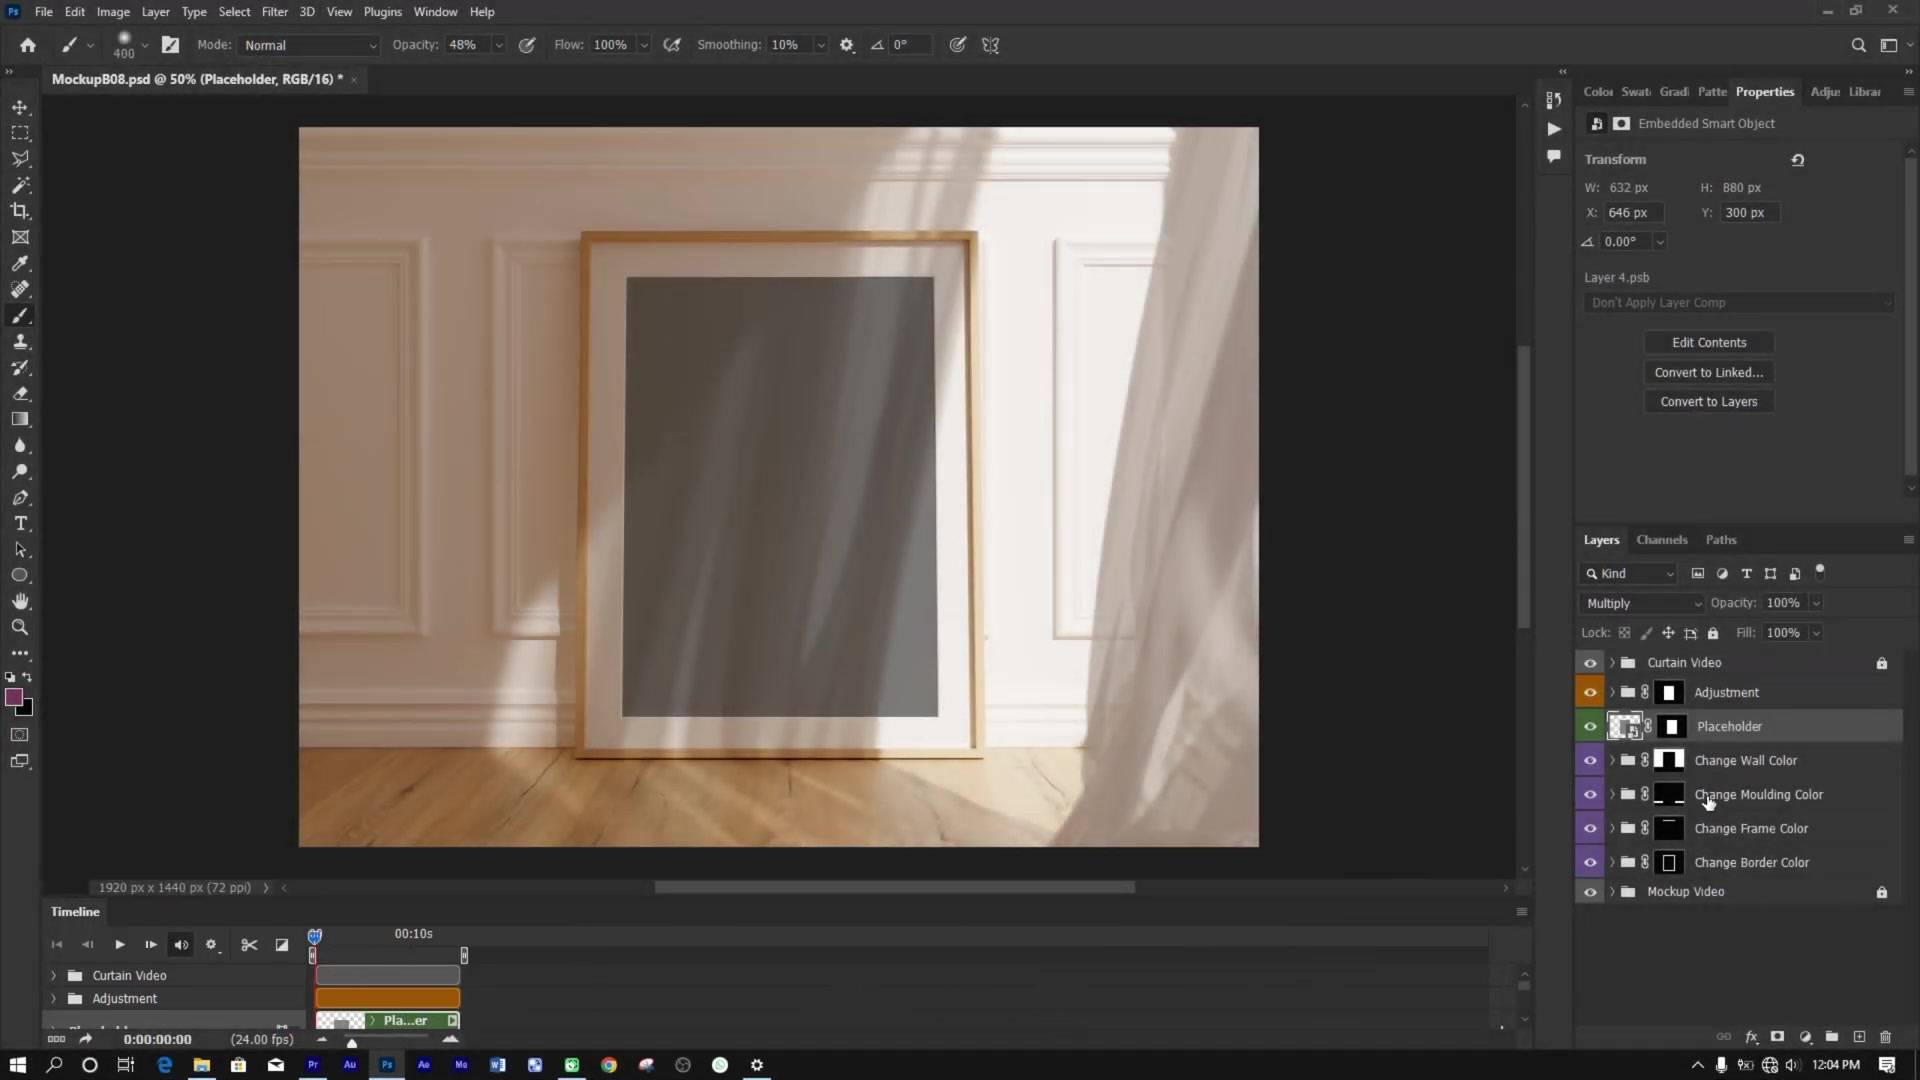Select the Zoom tool
This screenshot has width=1920, height=1080.
(20, 627)
